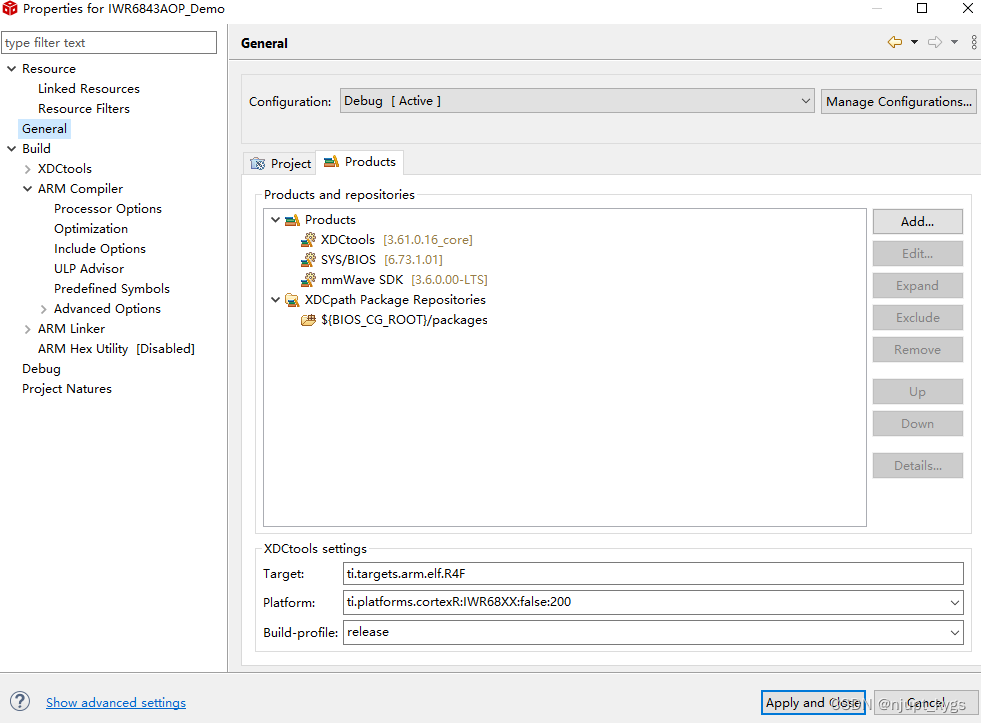The height and width of the screenshot is (723, 981).
Task: Click the BIOS_CG_ROOT packages folder icon
Action: pyautogui.click(x=308, y=320)
